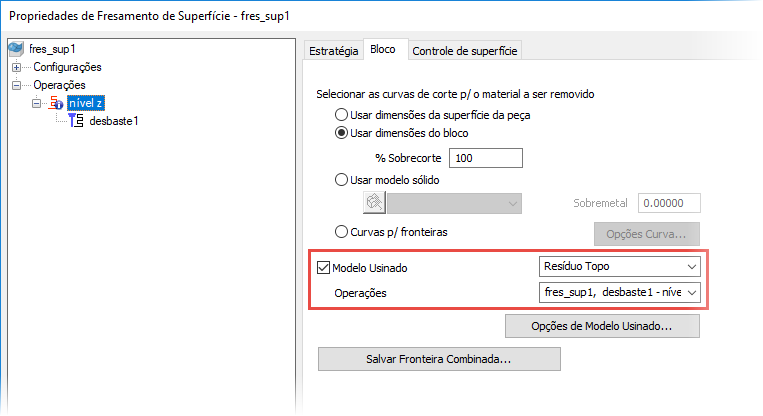This screenshot has width=763, height=416.
Task: Collapse the nível z tree node
Action: click(36, 103)
